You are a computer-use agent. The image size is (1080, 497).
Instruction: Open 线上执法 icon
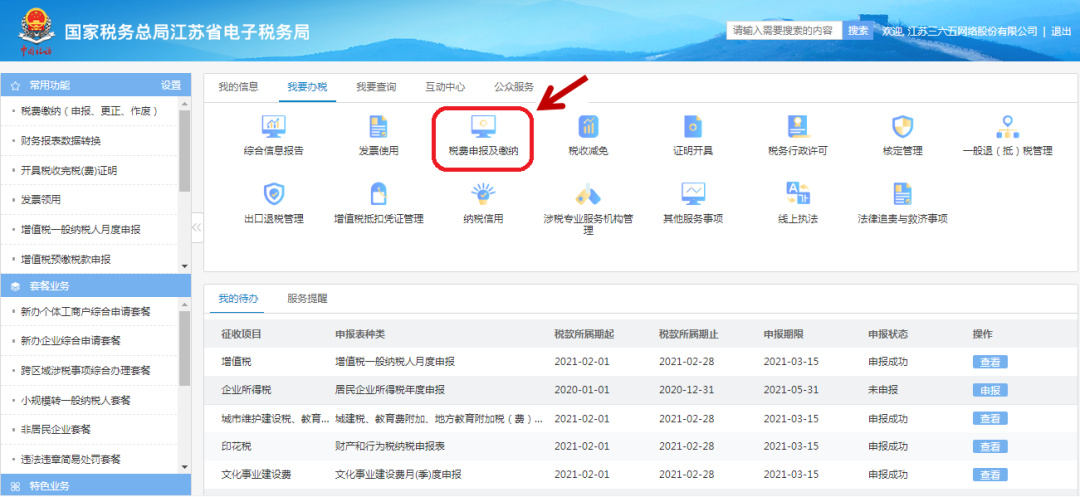[x=798, y=193]
